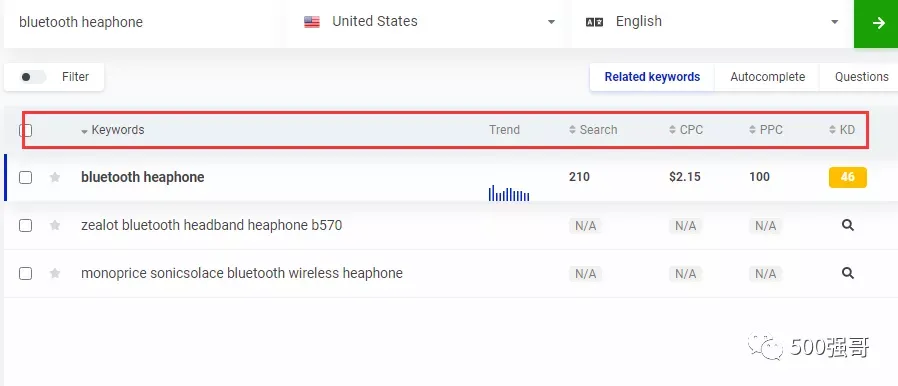Click the green arrow search button
898x386 pixels.
click(876, 23)
